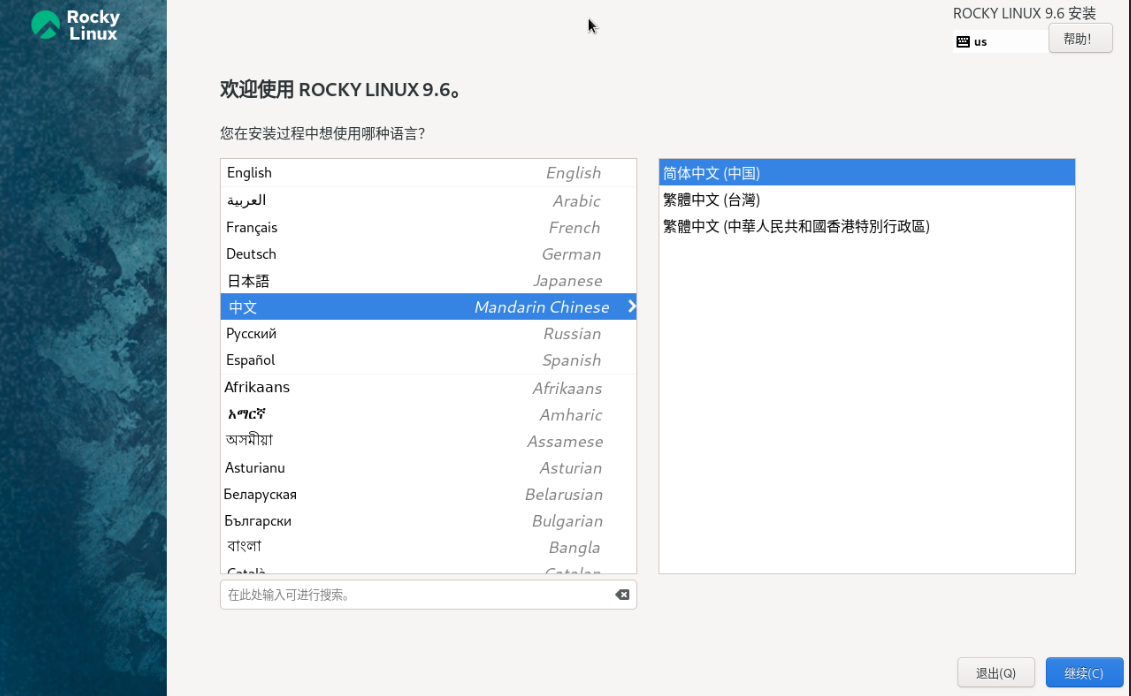Select Русский language entry

[x=428, y=334]
